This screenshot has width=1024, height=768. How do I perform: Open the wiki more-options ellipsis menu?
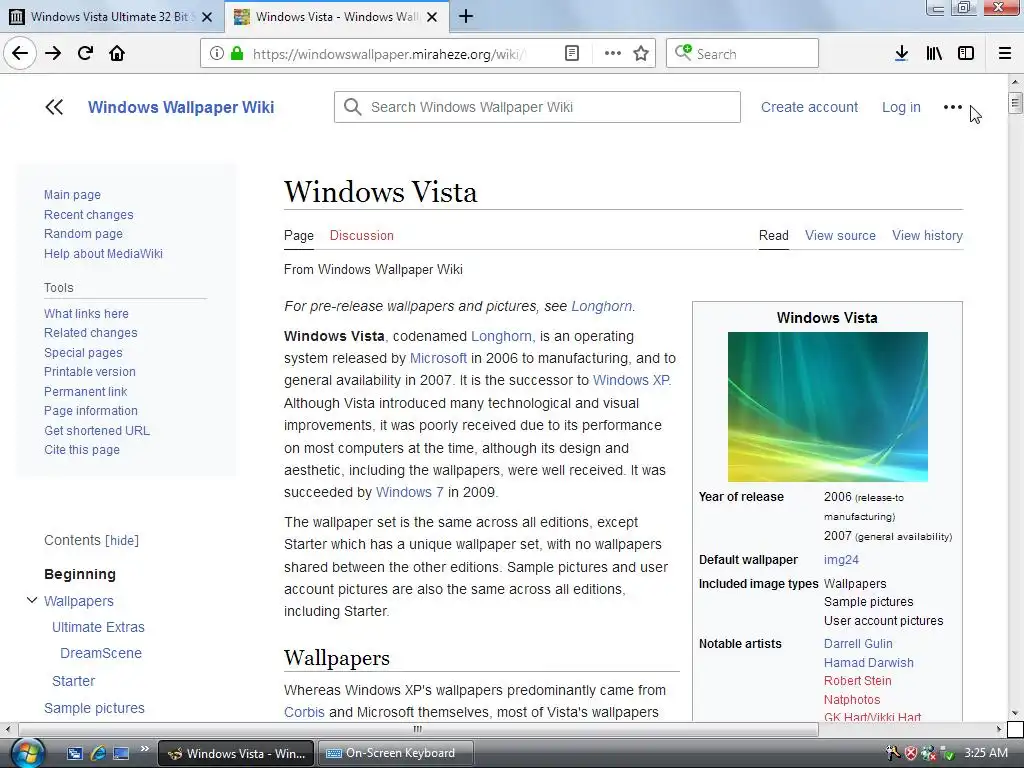pyautogui.click(x=953, y=107)
